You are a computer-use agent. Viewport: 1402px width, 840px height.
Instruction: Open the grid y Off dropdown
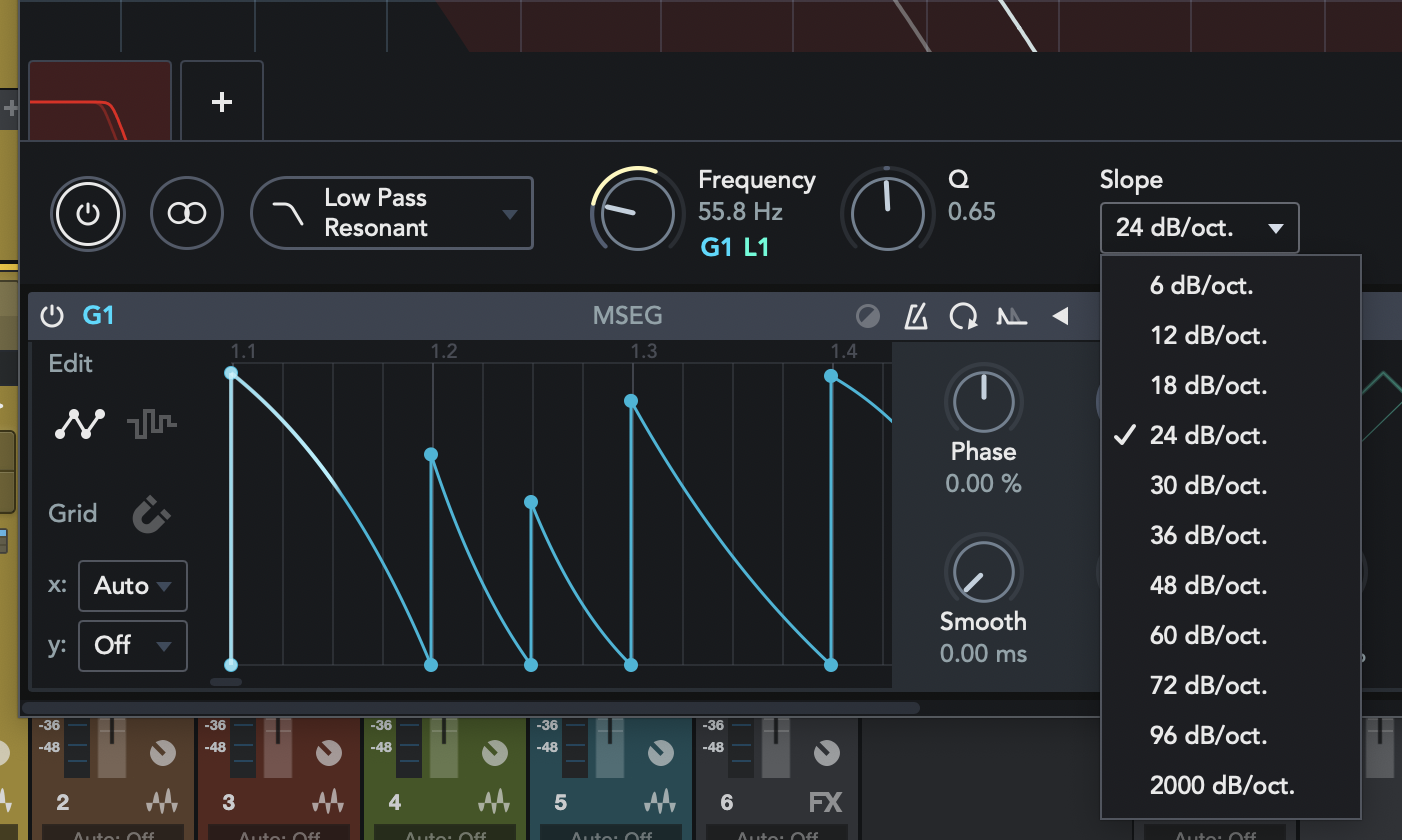133,646
